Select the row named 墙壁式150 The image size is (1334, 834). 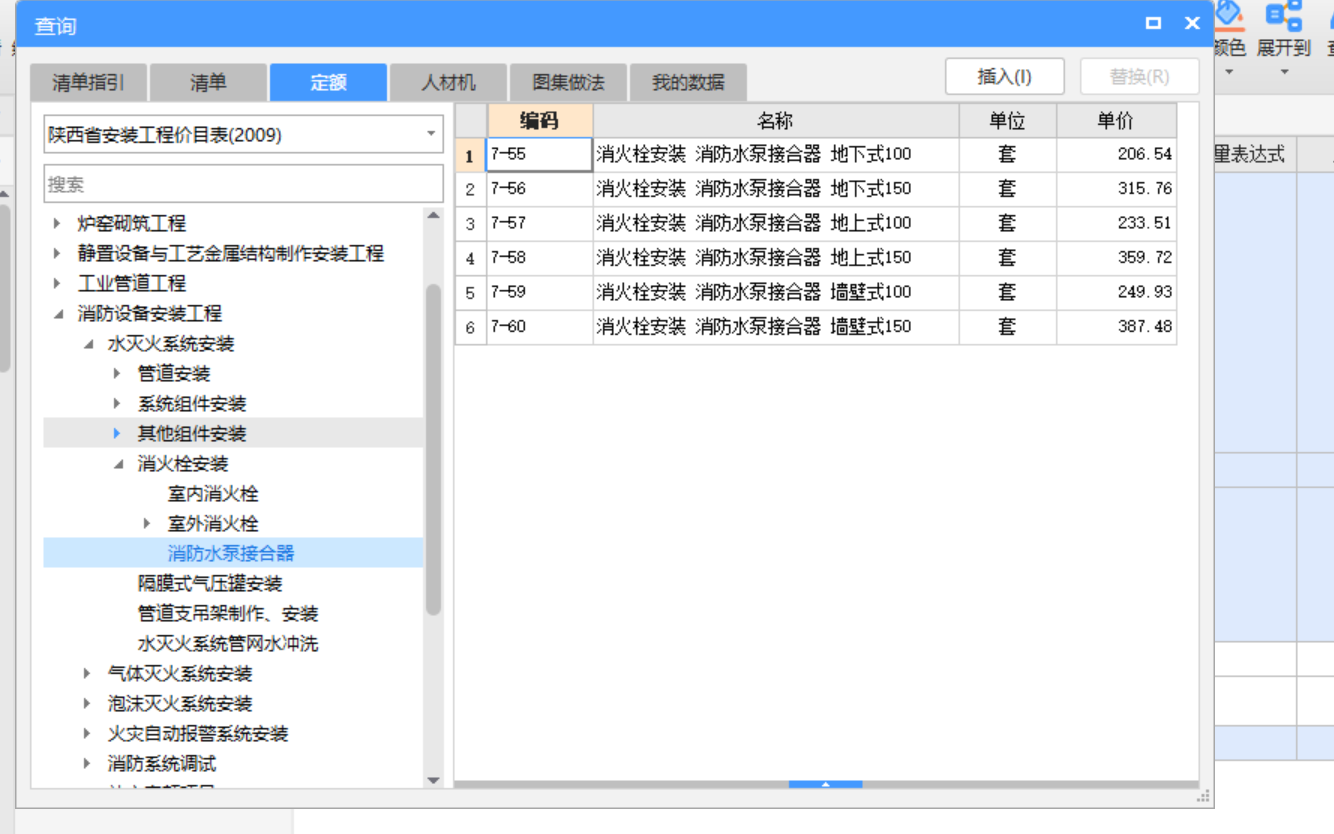tap(776, 327)
